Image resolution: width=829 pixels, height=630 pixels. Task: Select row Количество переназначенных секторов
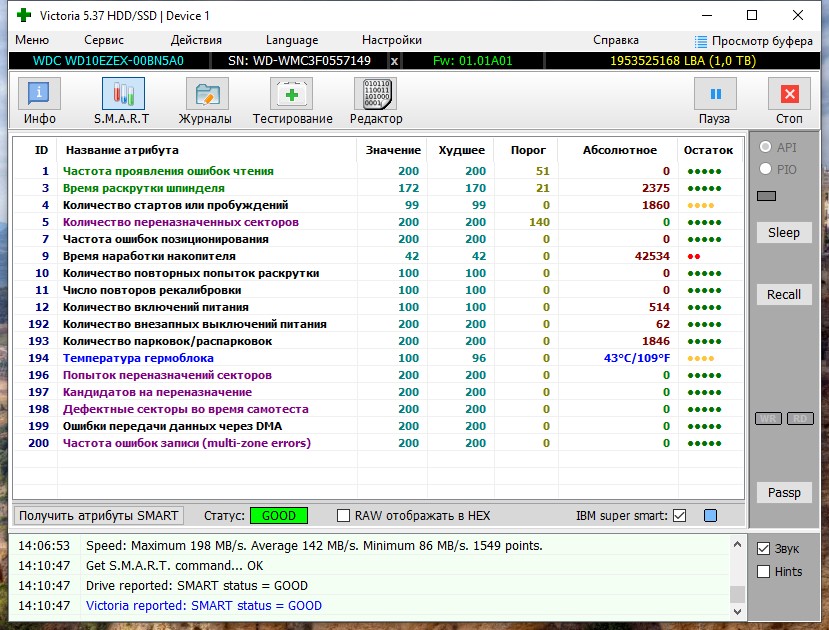(378, 222)
